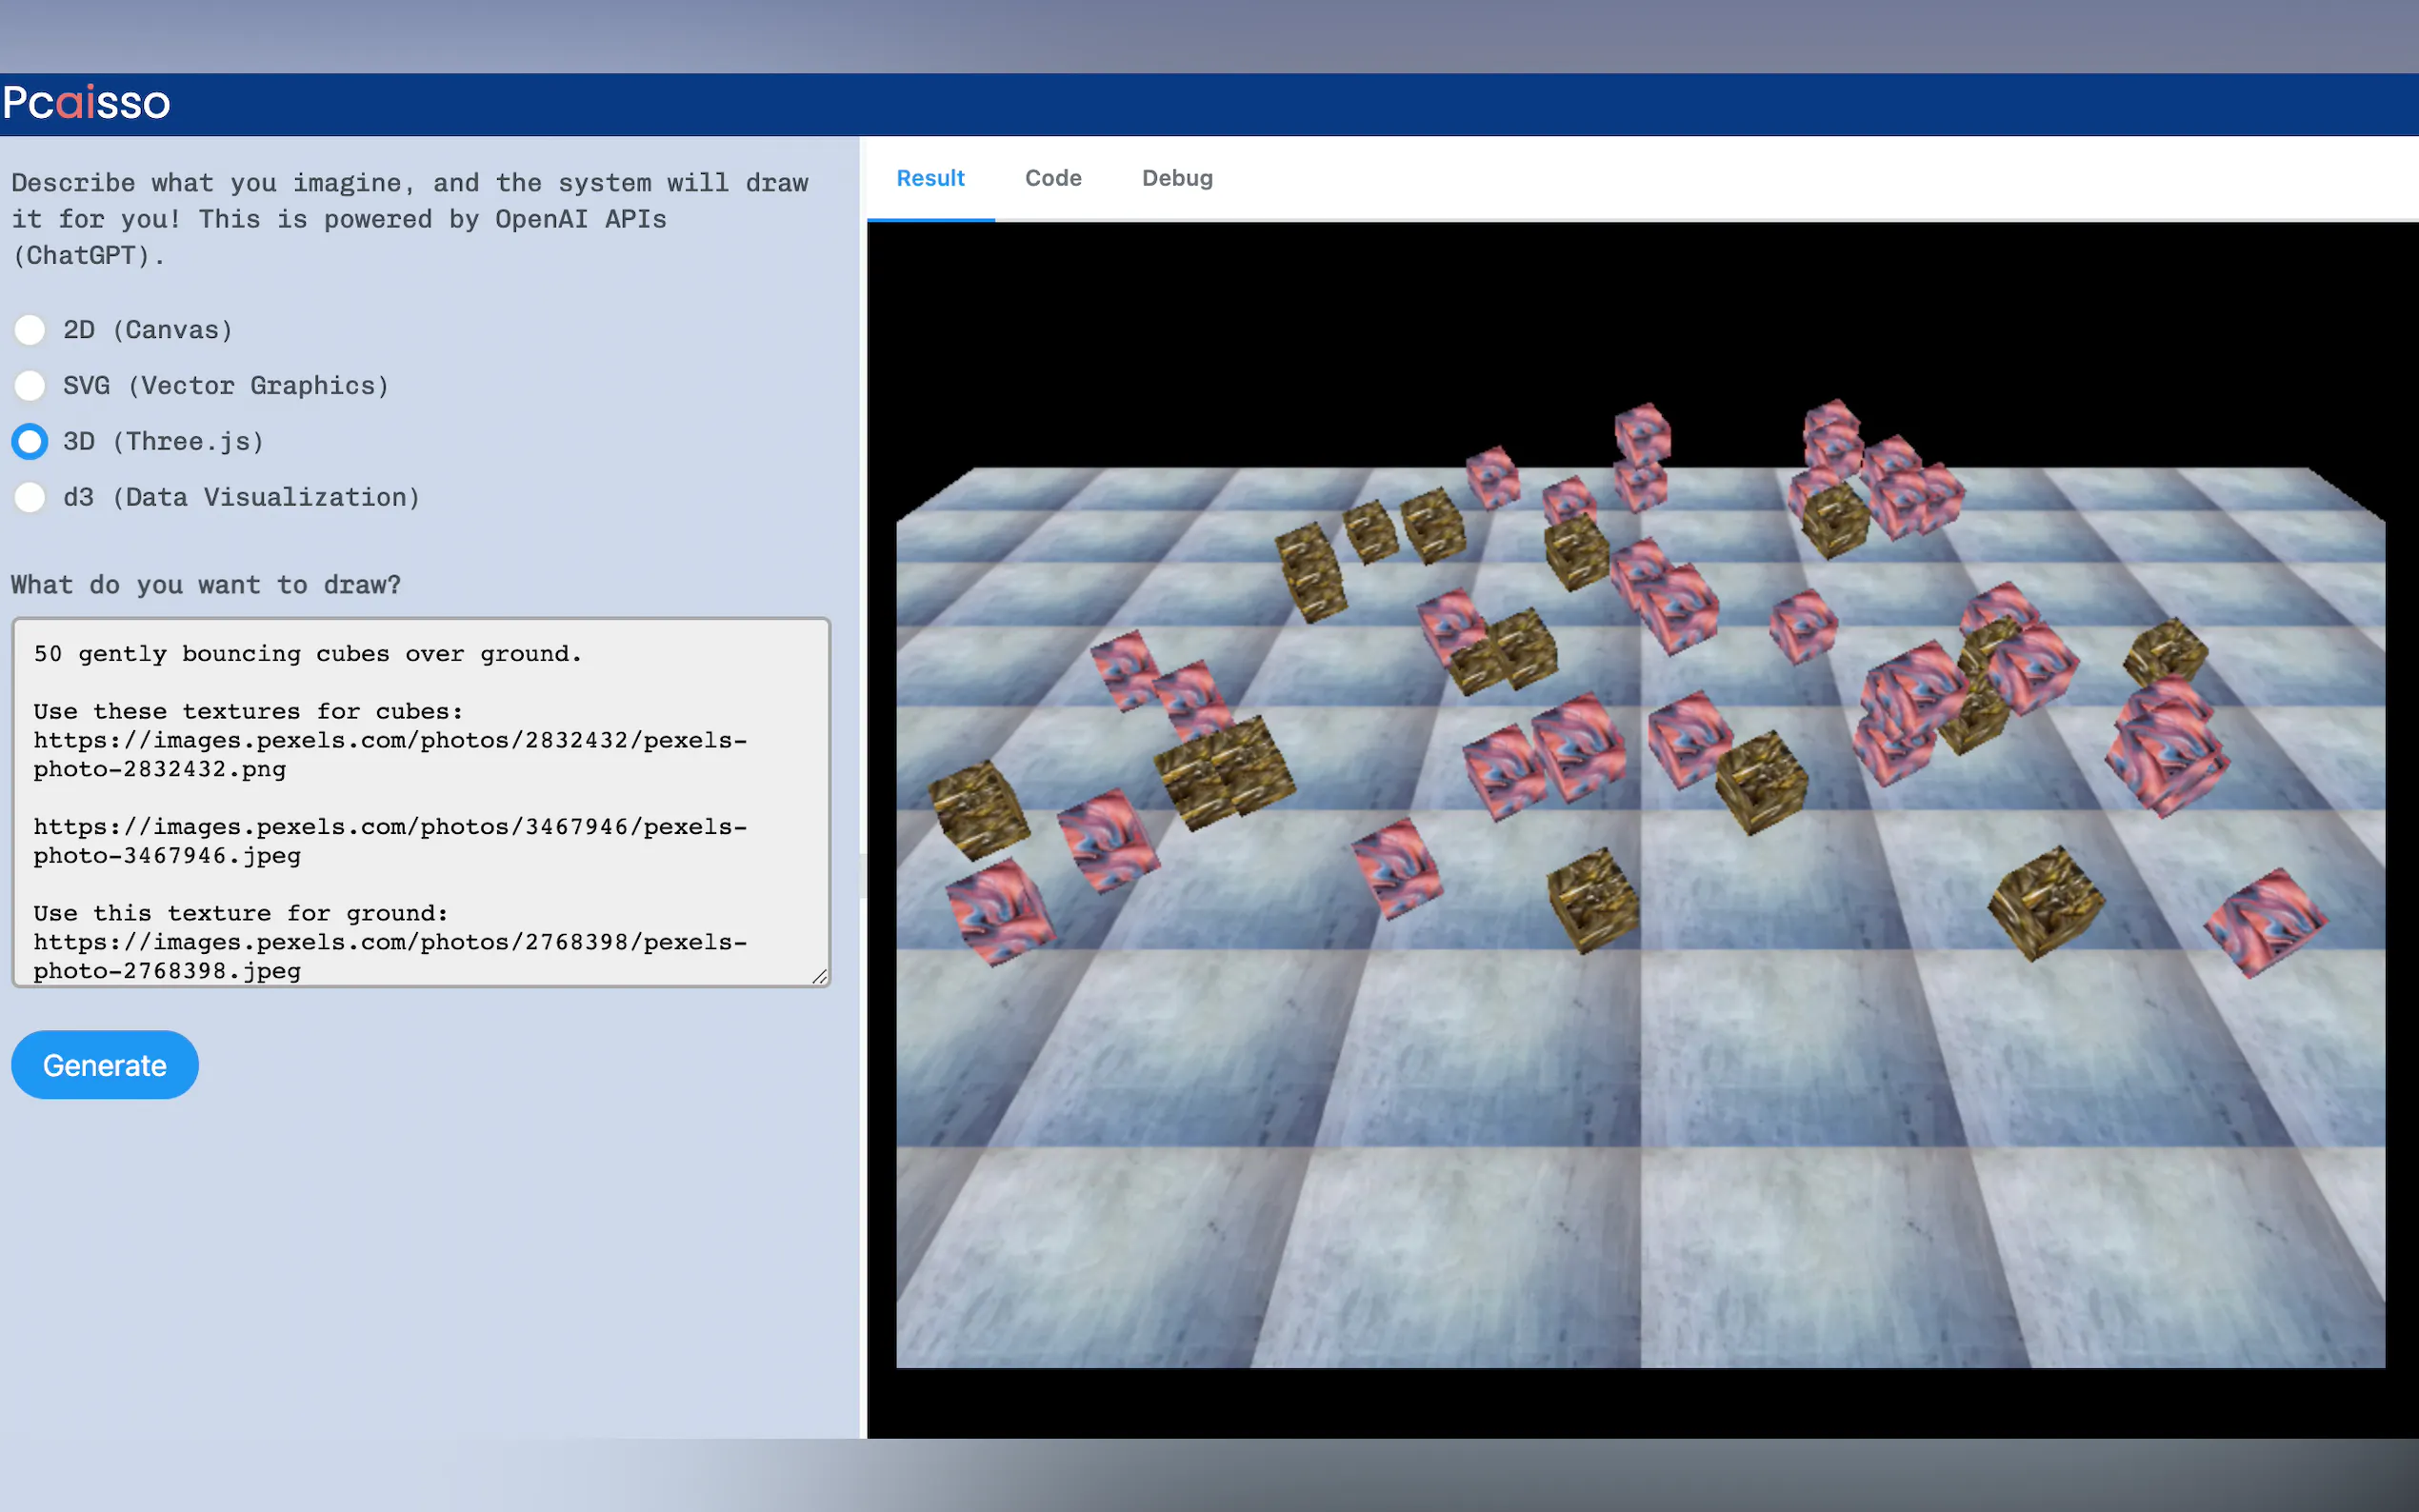Pick the d3 (Data Visualization) option
2419x1512 pixels.
click(x=30, y=498)
